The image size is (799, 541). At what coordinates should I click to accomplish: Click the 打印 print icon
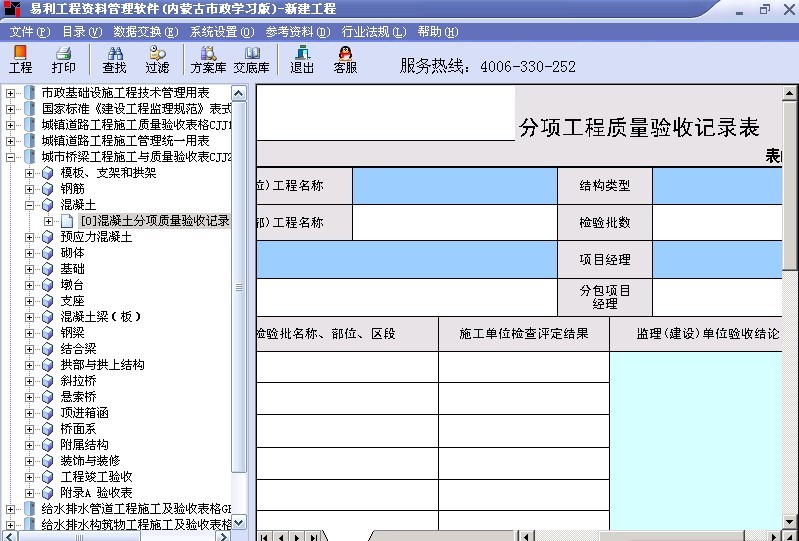tap(64, 59)
